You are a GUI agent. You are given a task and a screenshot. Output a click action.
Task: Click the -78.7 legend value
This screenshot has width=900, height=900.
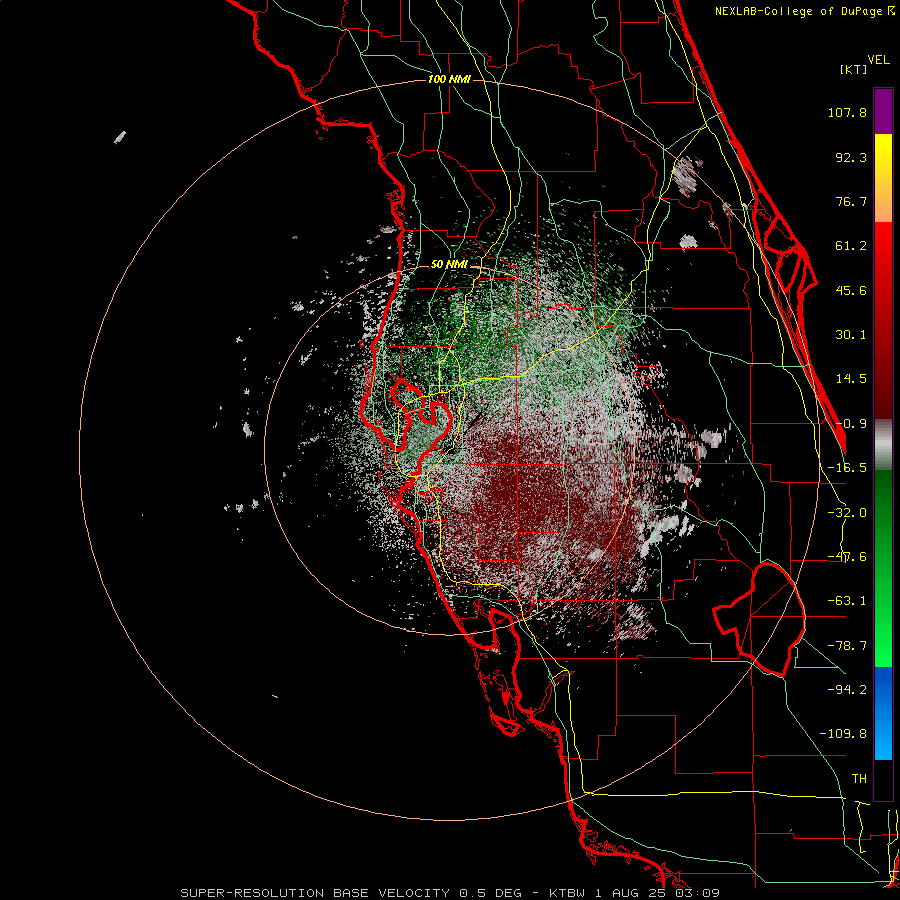(847, 646)
